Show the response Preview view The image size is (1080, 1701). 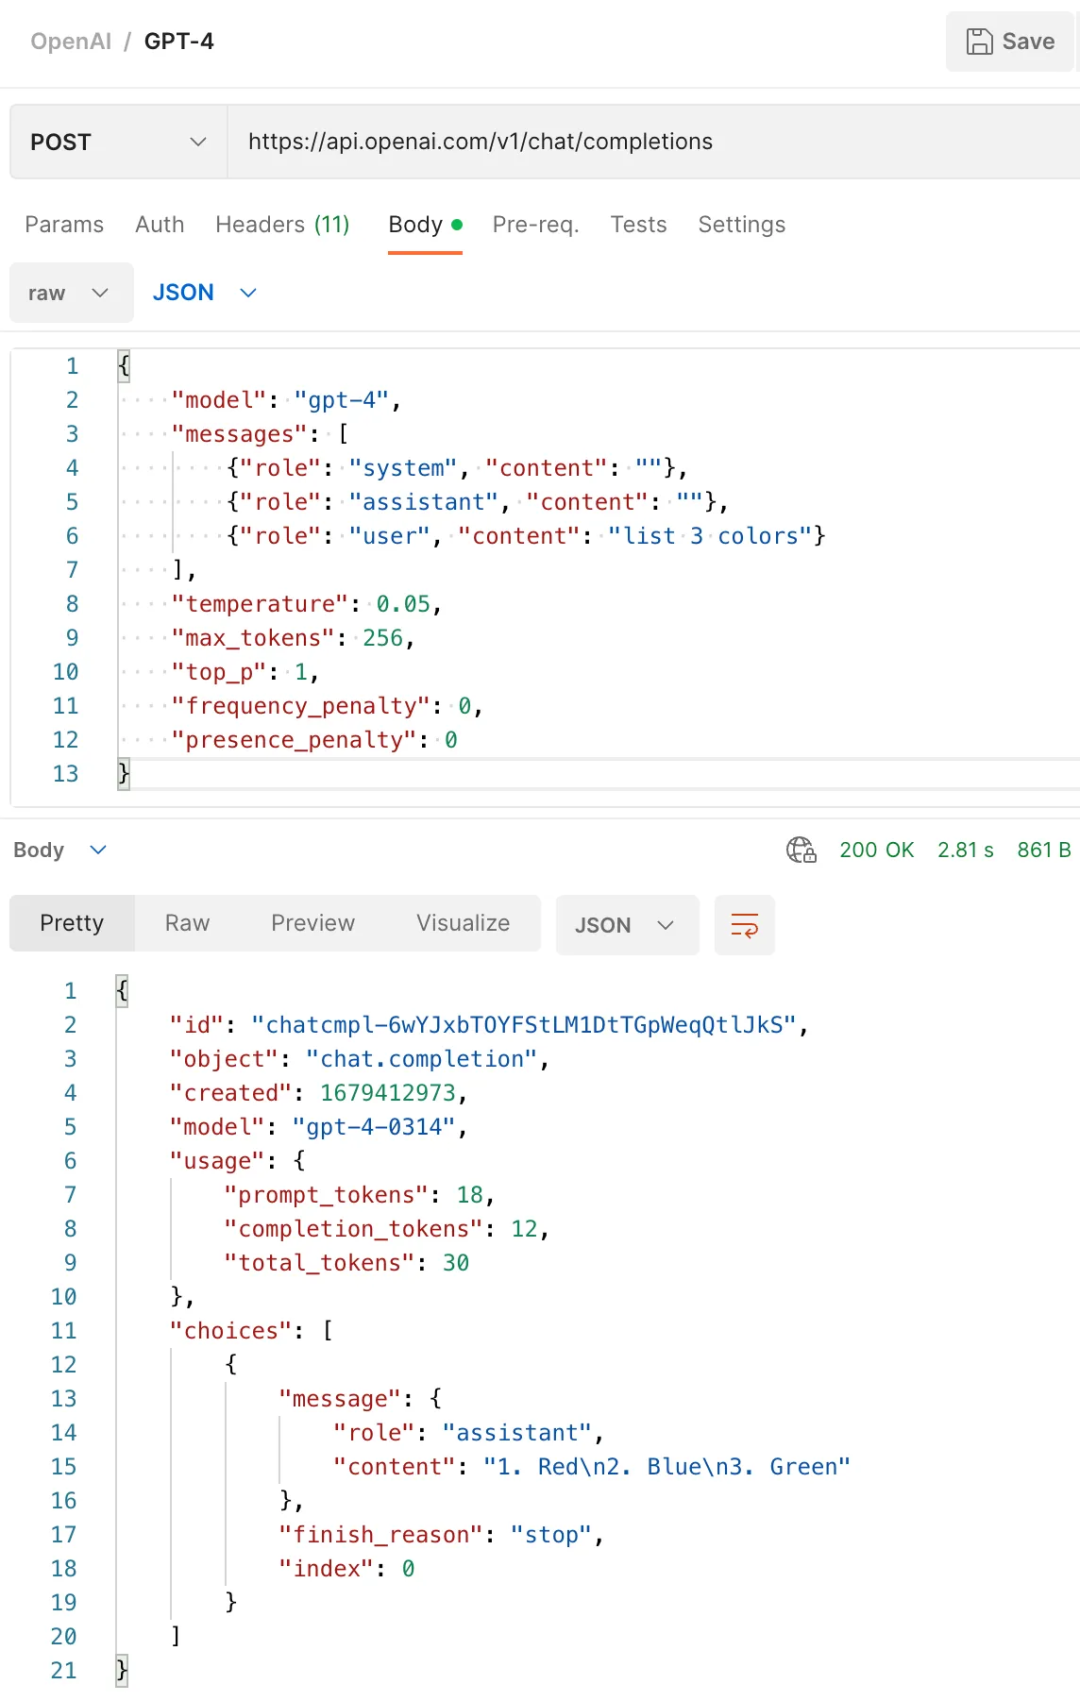tap(312, 923)
